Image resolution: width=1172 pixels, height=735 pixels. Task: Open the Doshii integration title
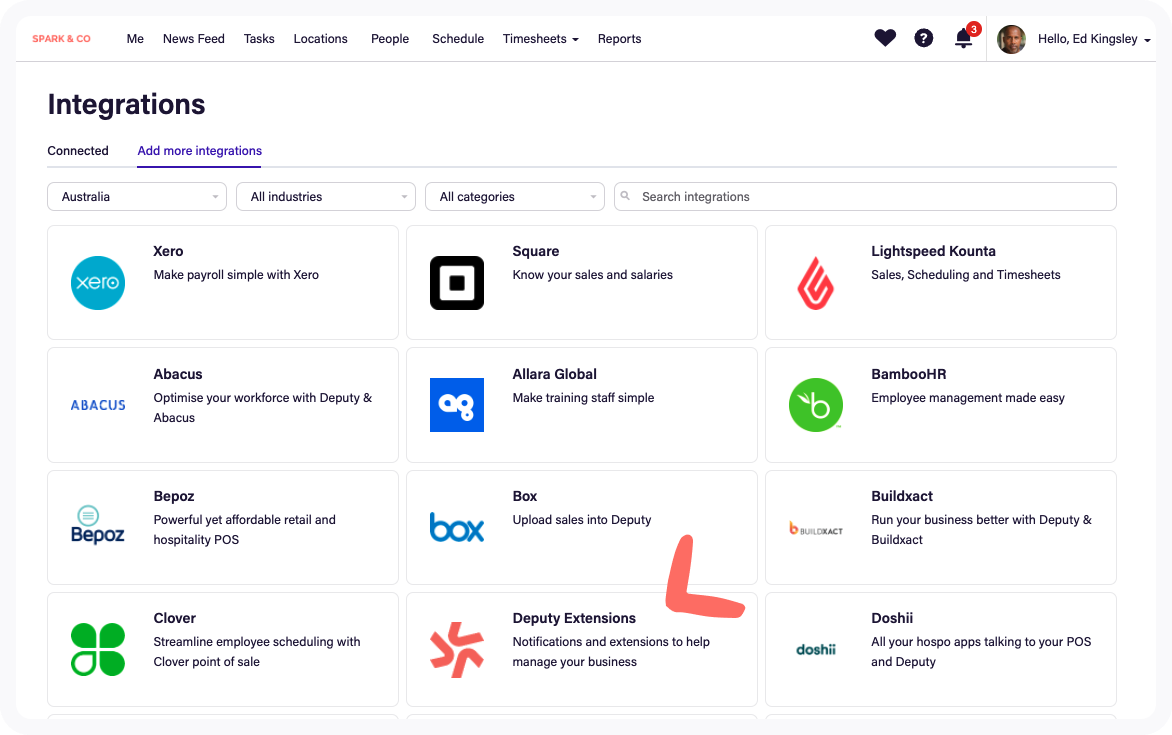pyautogui.click(x=892, y=618)
